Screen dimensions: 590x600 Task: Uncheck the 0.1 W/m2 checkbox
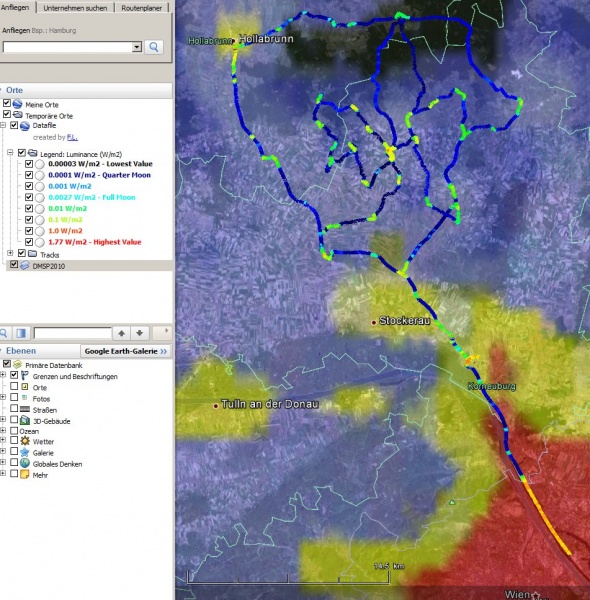[x=29, y=219]
